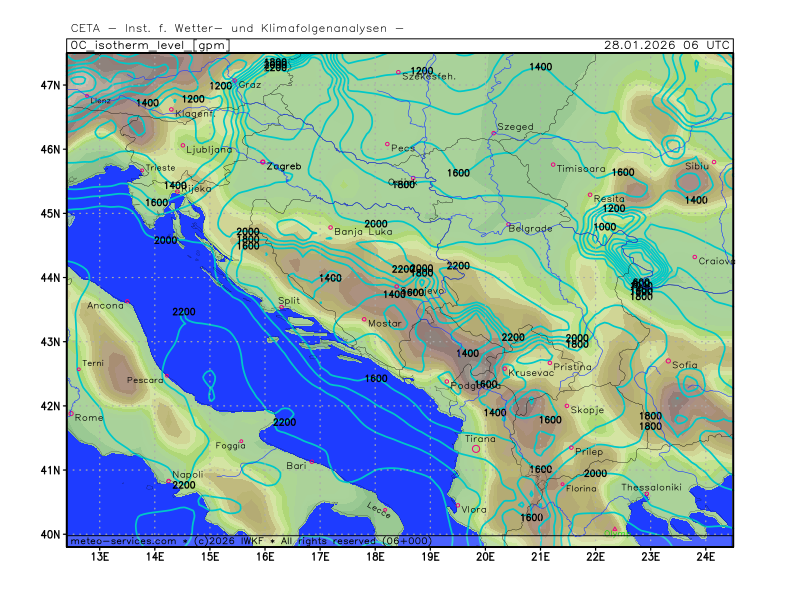The height and width of the screenshot is (600, 800).
Task: Select the Tirana circle marker
Action: (x=476, y=448)
